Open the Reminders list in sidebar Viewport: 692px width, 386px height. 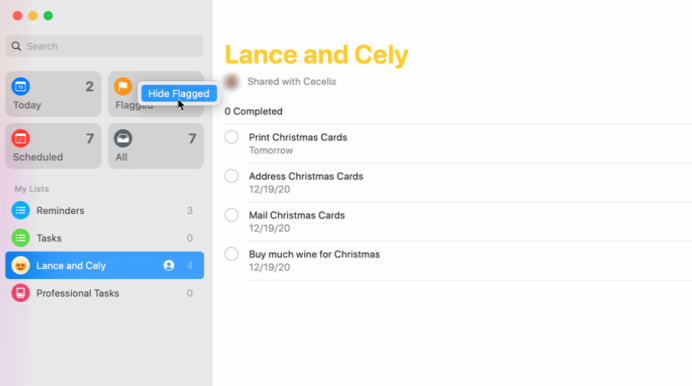pyautogui.click(x=105, y=210)
